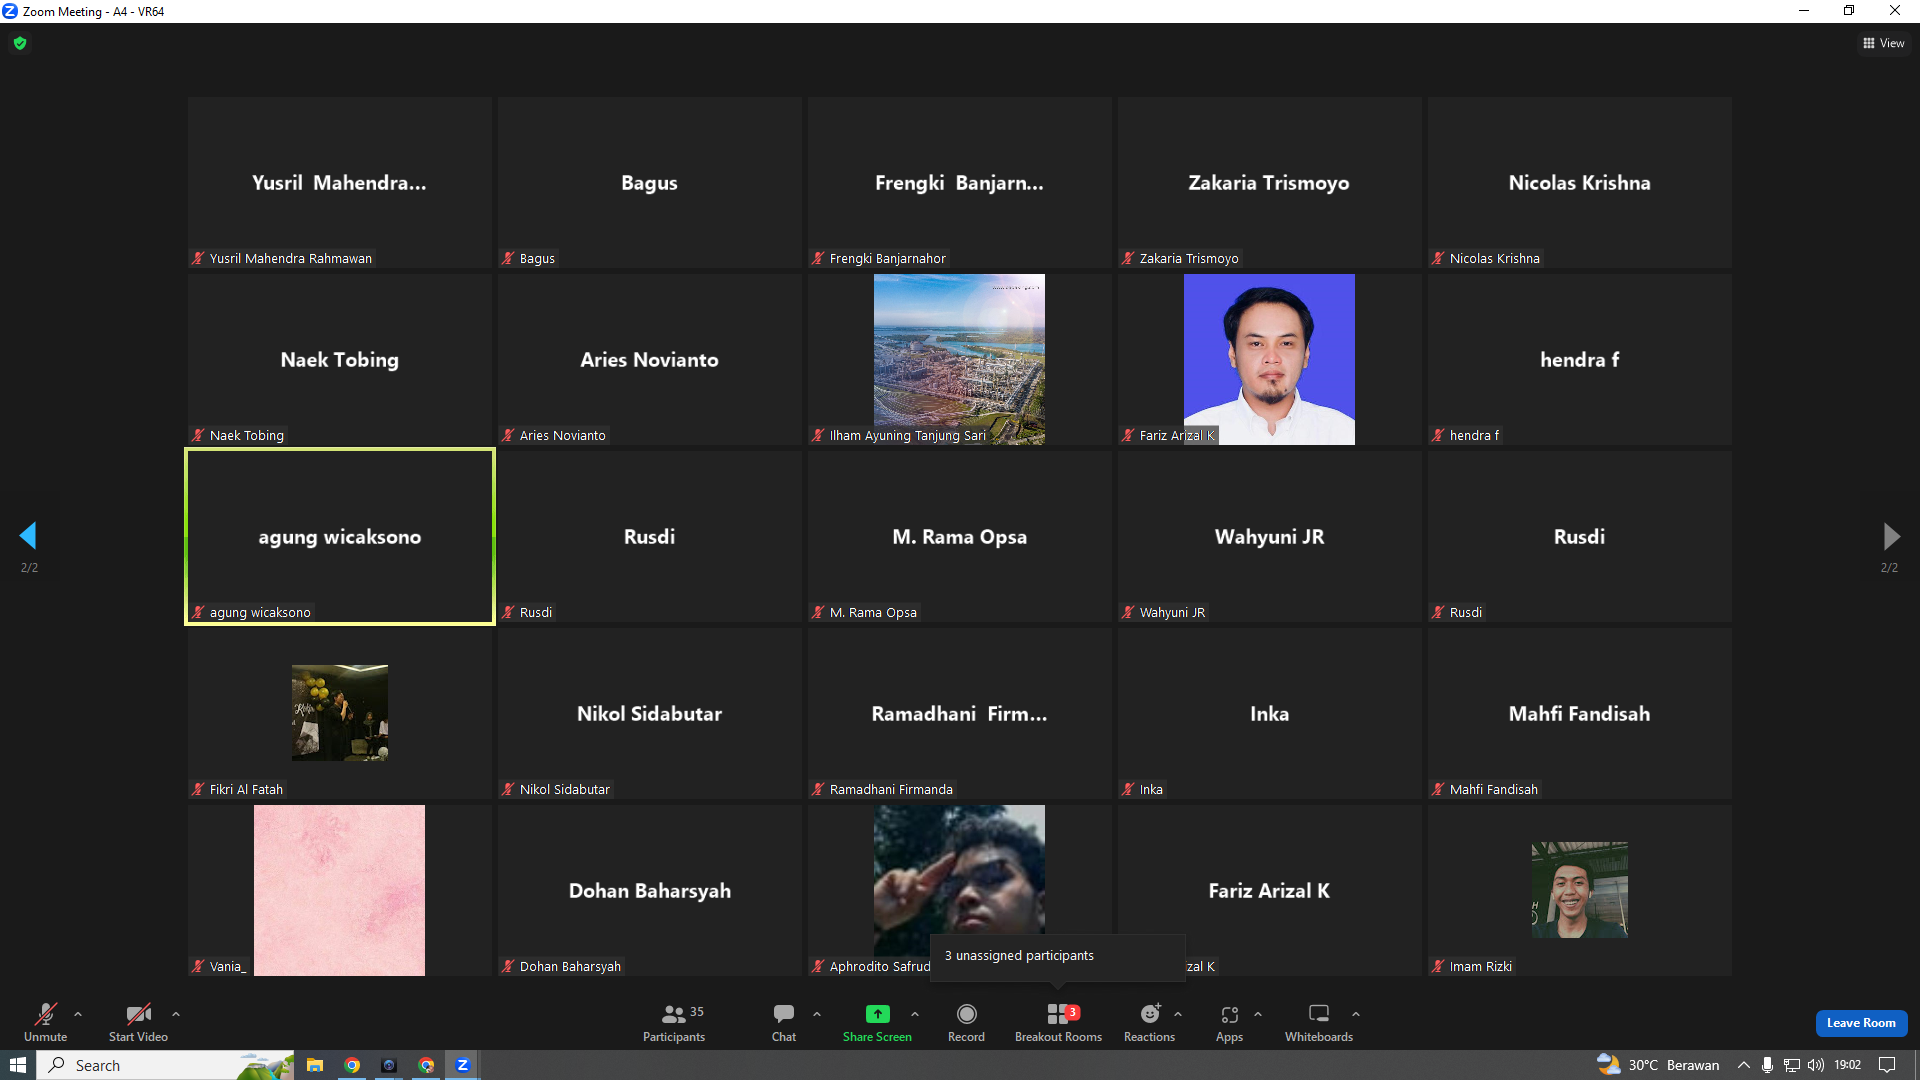This screenshot has width=1920, height=1080.
Task: Click muted mic icon beside Wahyuni JR
Action: pyautogui.click(x=1128, y=612)
